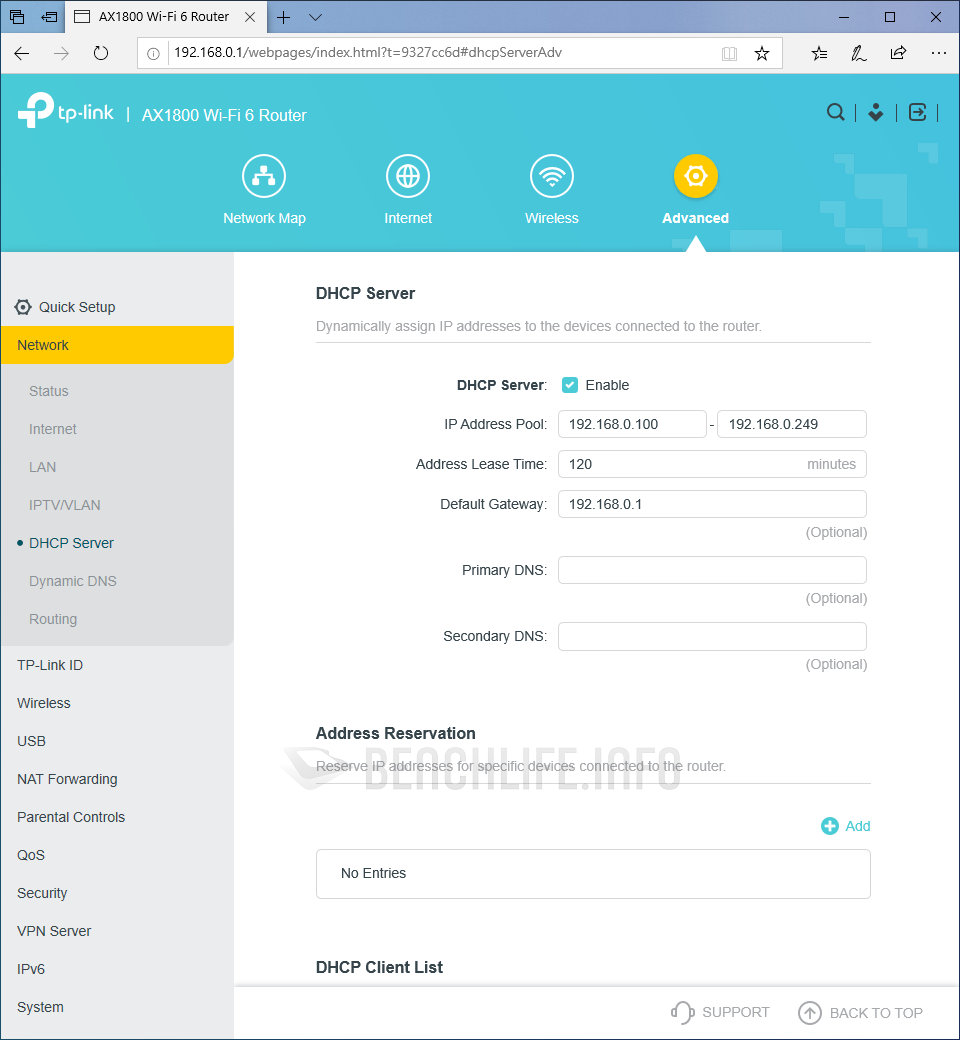Click the Address Reservation heading
This screenshot has width=960, height=1040.
395,734
